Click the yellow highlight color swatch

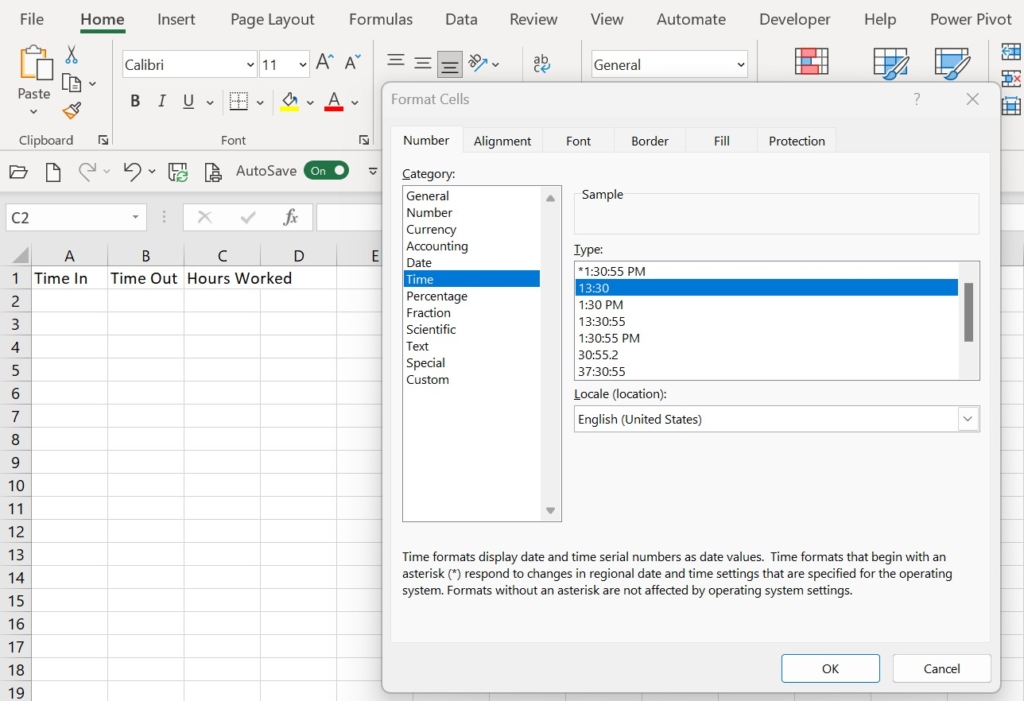pos(289,108)
